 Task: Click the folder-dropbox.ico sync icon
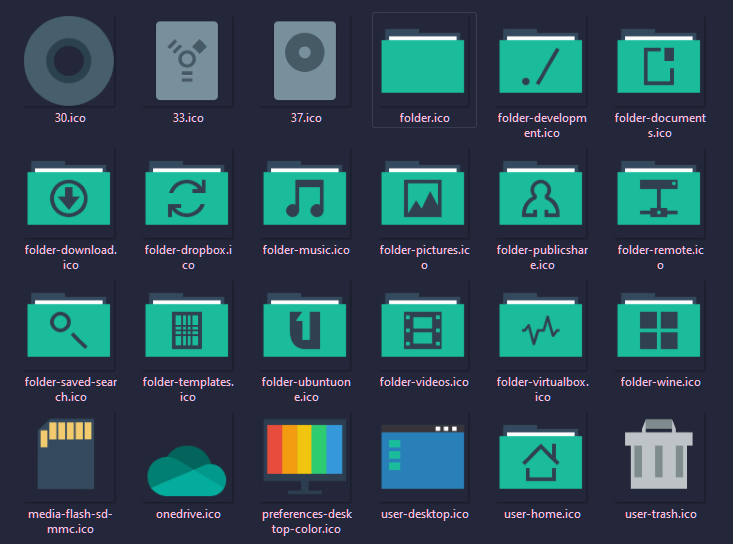[187, 194]
